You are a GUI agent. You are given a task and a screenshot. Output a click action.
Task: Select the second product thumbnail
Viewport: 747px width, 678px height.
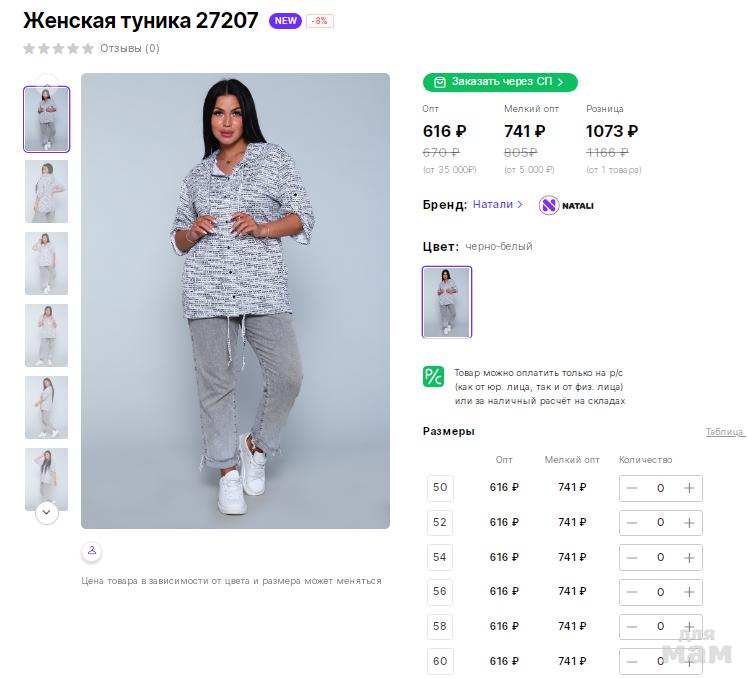46,191
